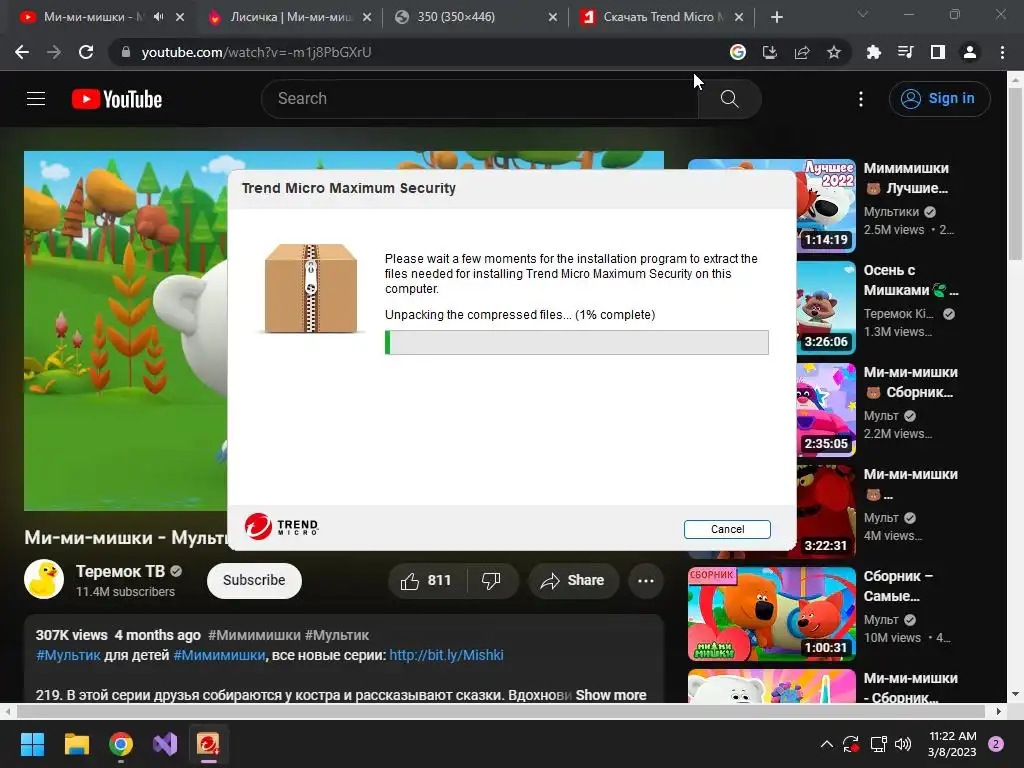The height and width of the screenshot is (768, 1024).
Task: Open Visual Studio from taskbar
Action: (165, 744)
